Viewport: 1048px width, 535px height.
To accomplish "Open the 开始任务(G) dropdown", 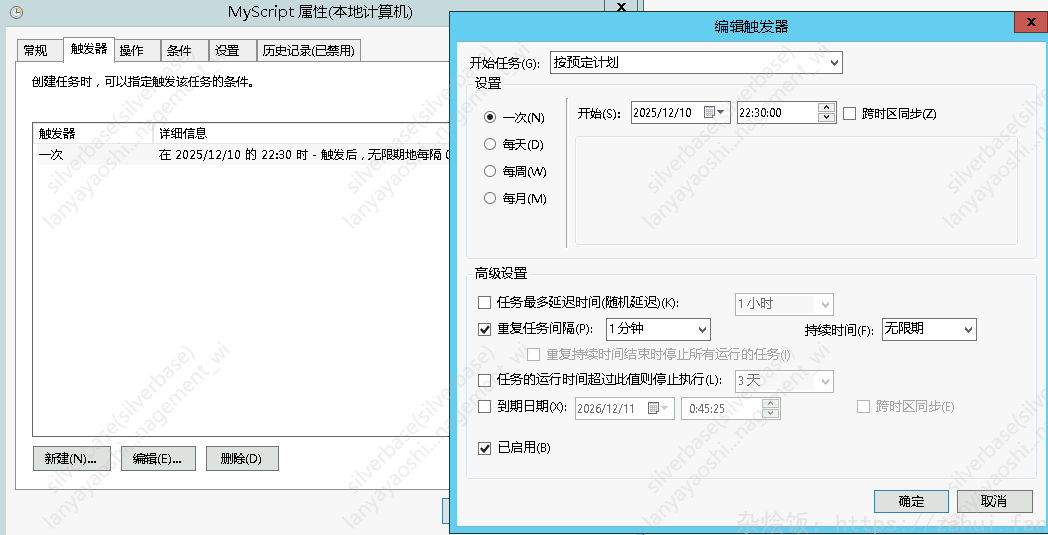I will pyautogui.click(x=696, y=62).
